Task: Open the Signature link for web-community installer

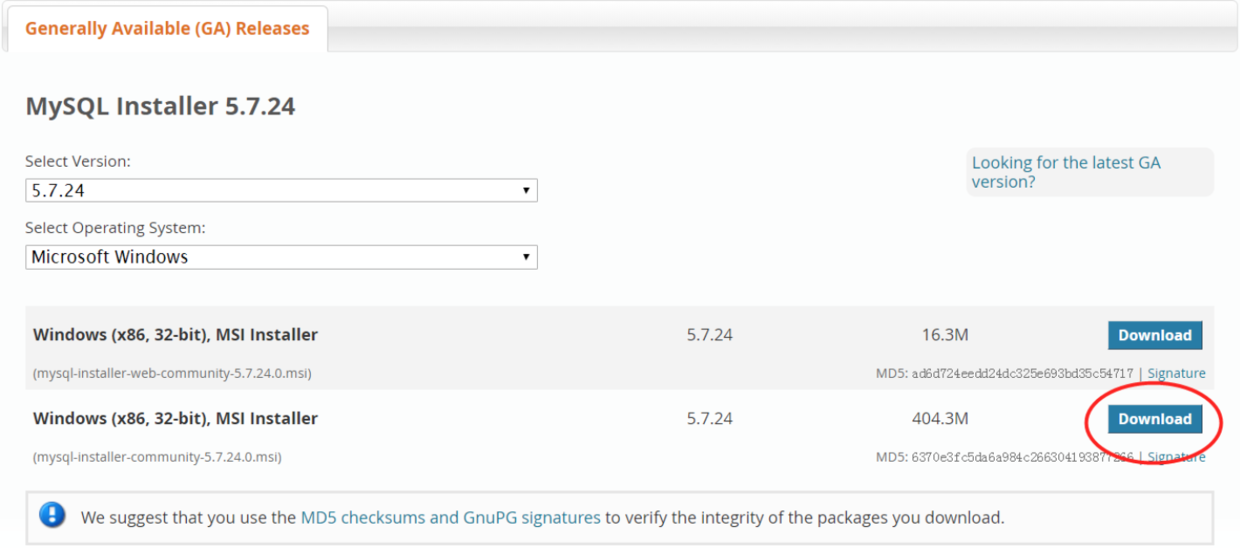Action: coord(1176,373)
